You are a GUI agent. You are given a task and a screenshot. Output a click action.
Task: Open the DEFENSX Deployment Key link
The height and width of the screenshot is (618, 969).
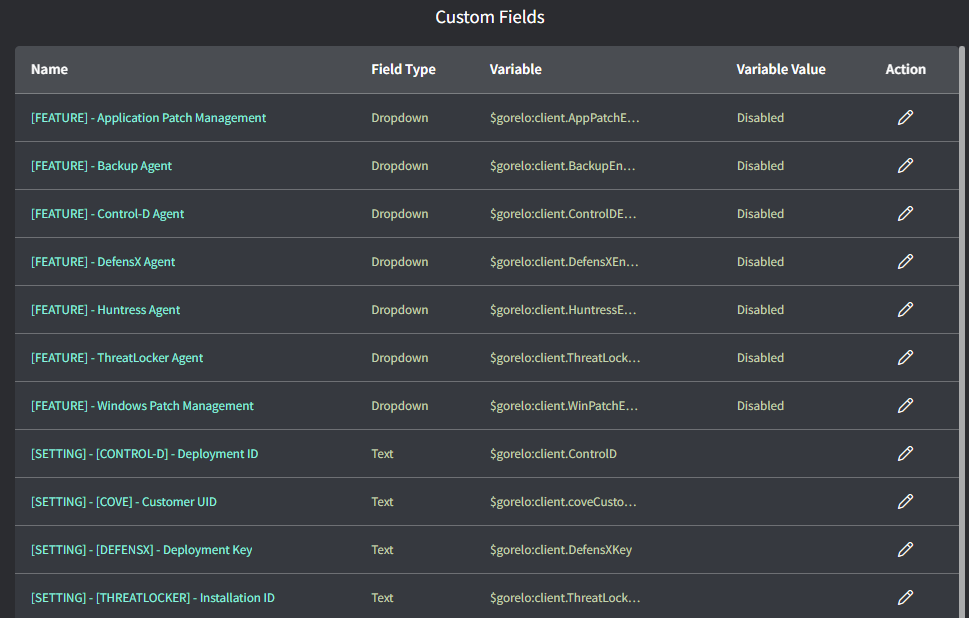(142, 550)
